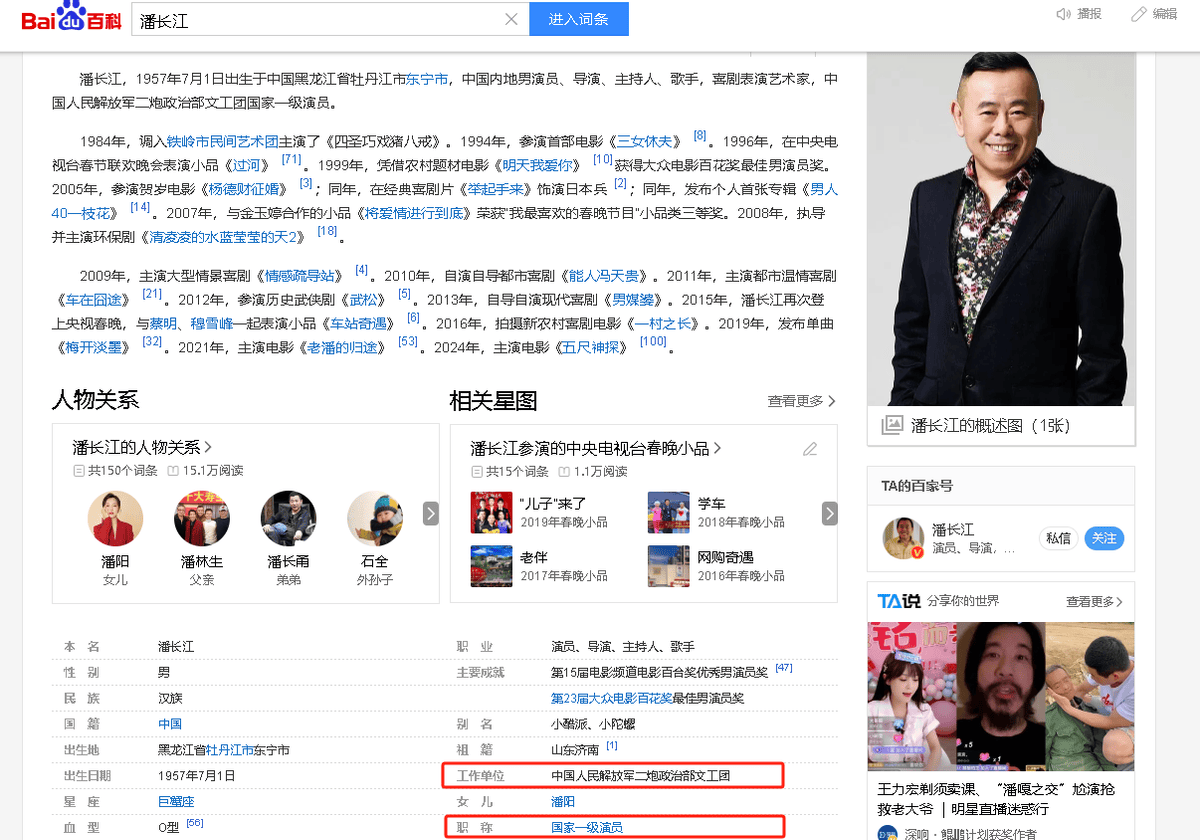Click 查看更多 beside 相关星图

[x=801, y=401]
